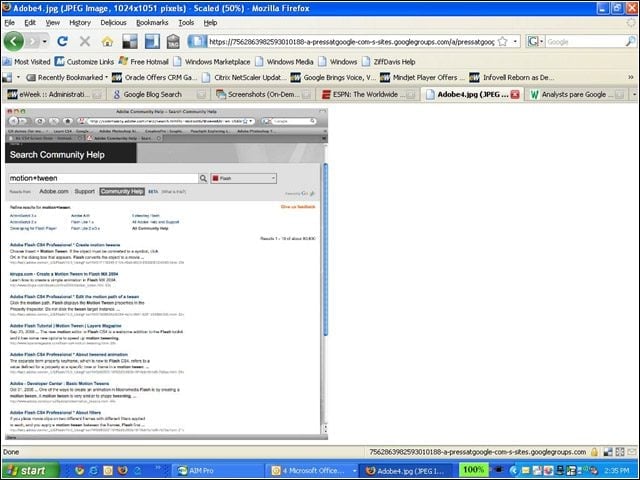The width and height of the screenshot is (640, 480).
Task: Expand the Recently Bookmarked folder
Action: 67,77
